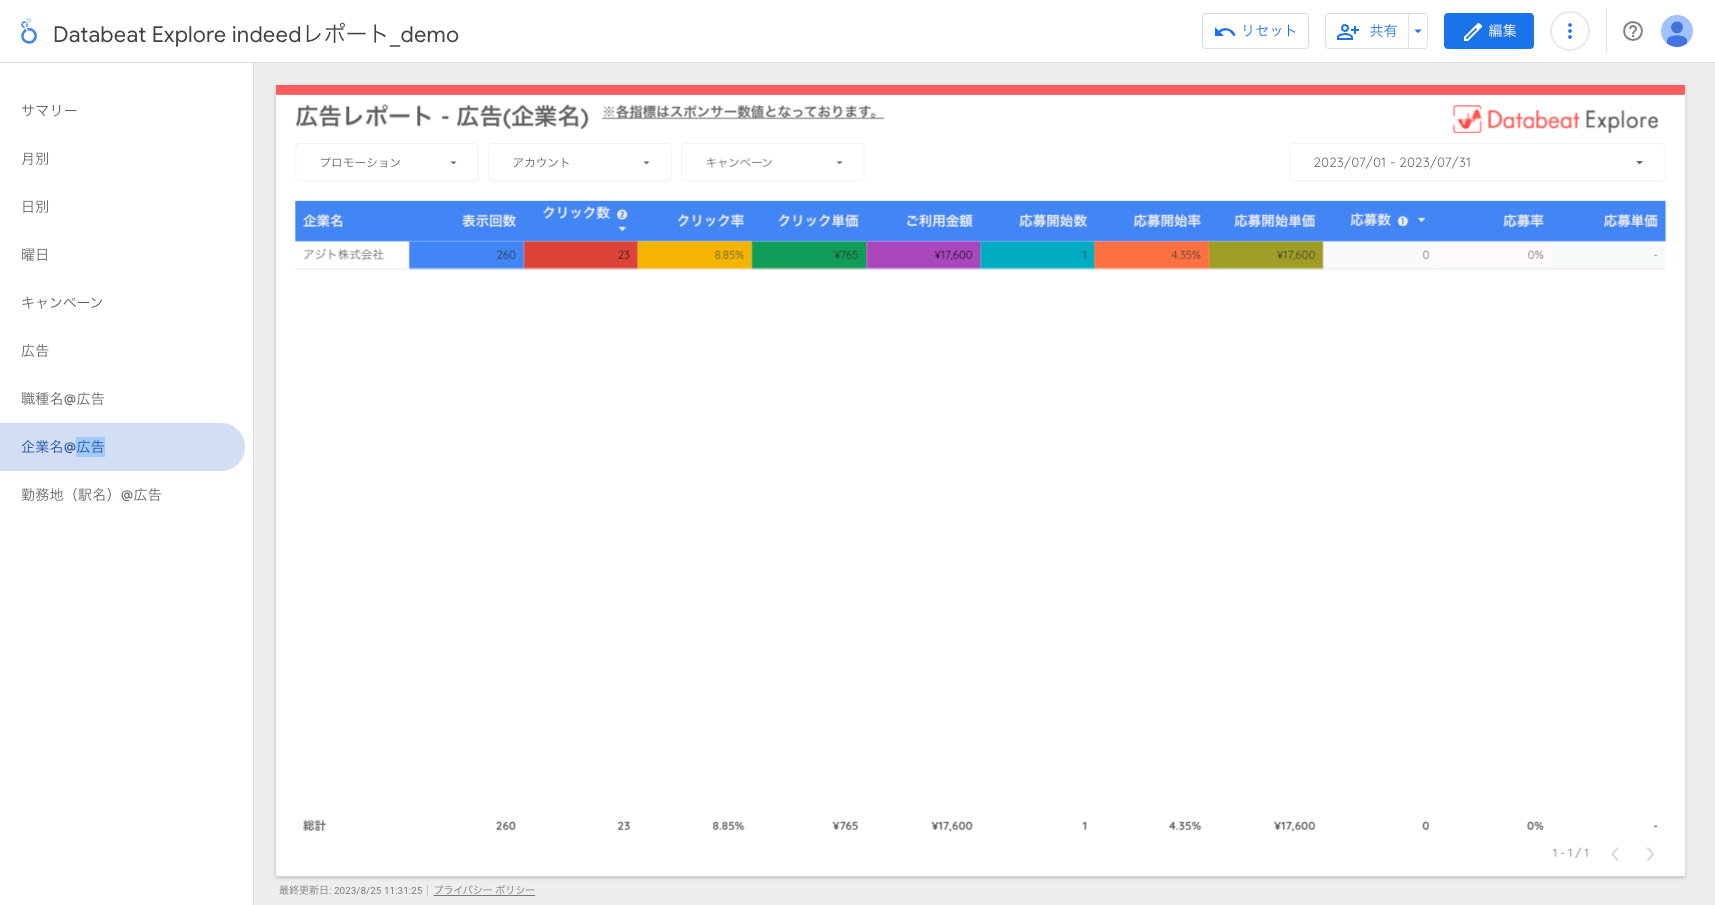Sort table by 応募数 column header

pos(1370,220)
